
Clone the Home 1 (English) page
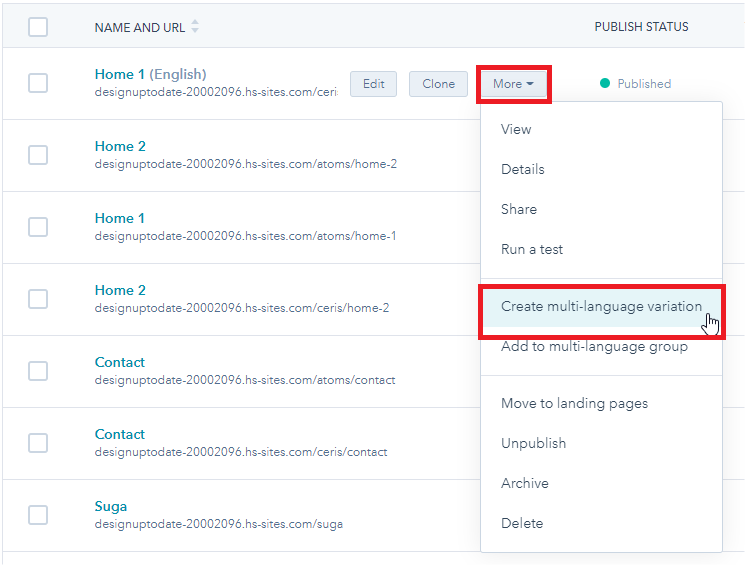(x=438, y=84)
